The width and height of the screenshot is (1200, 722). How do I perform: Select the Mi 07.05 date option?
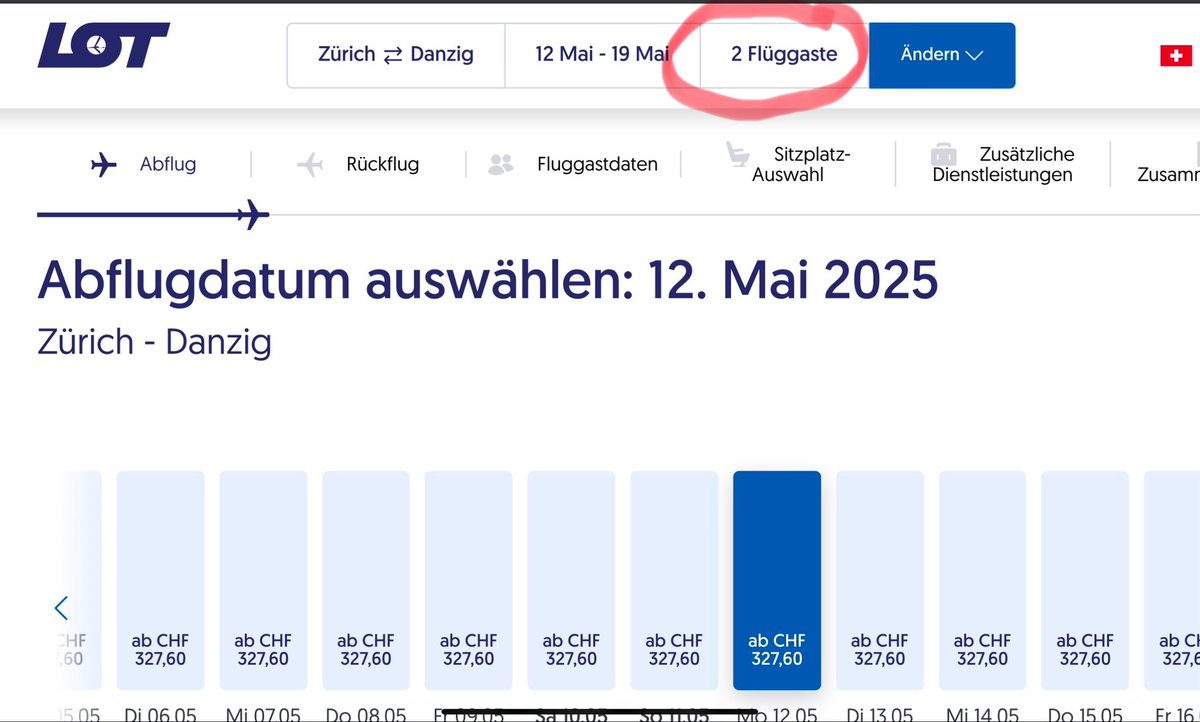pos(263,580)
